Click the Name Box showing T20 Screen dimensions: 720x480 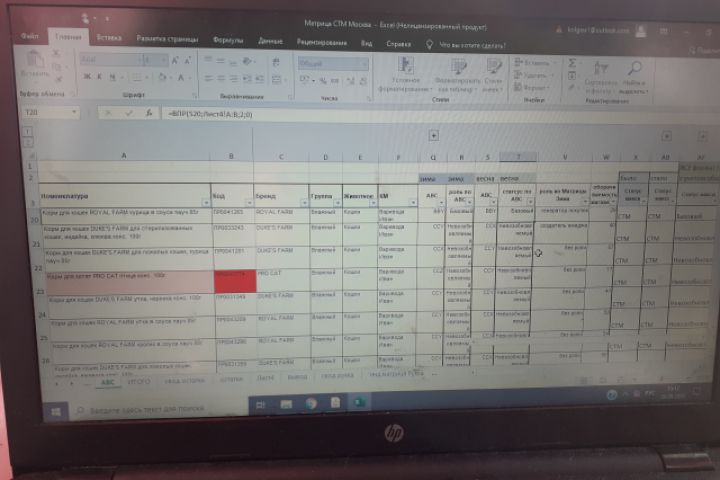click(x=49, y=112)
